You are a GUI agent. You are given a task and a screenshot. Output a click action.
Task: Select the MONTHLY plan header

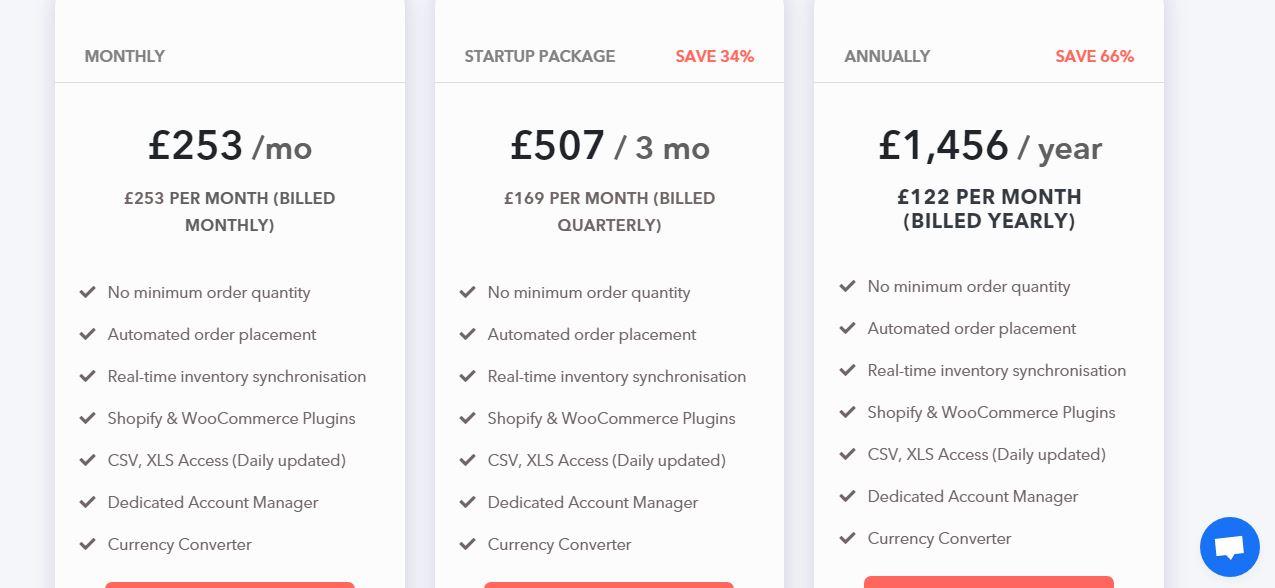(x=125, y=56)
